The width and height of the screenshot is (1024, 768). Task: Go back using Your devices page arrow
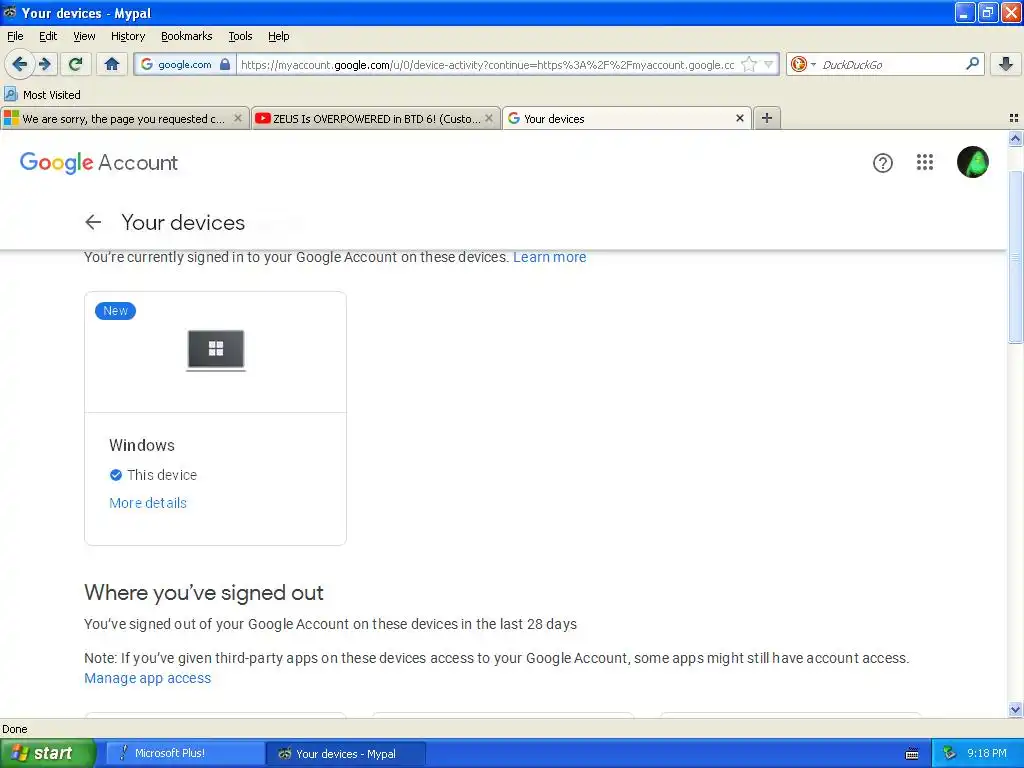[x=93, y=222]
